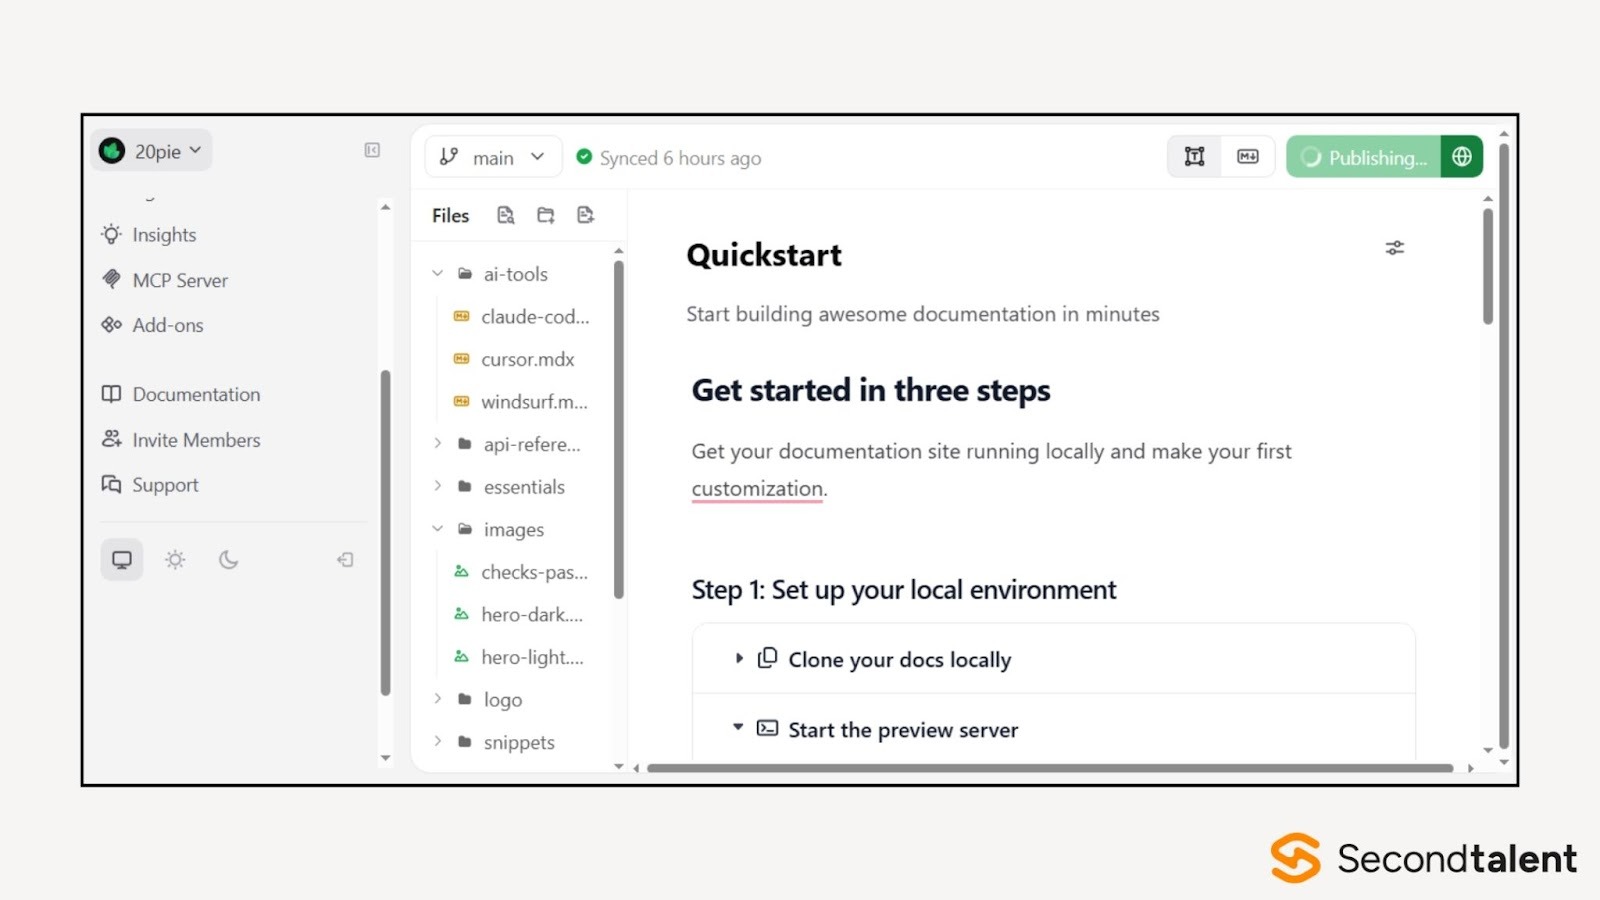Collapse the images folder
Viewport: 1600px width, 900px height.
(x=437, y=528)
